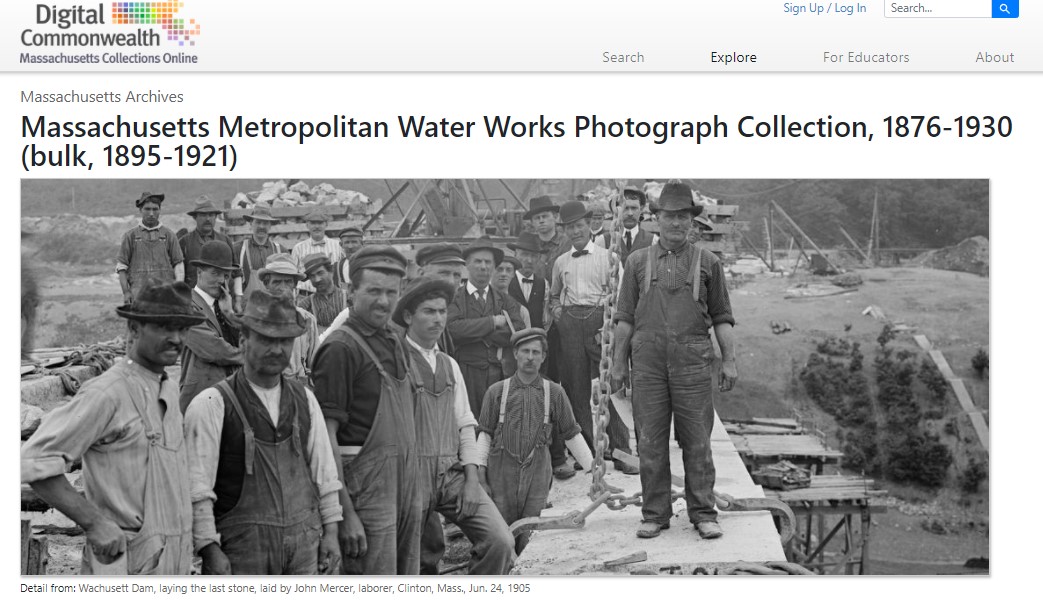Open the Wachusett Dam workers photograph
This screenshot has width=1043, height=600.
[505, 376]
